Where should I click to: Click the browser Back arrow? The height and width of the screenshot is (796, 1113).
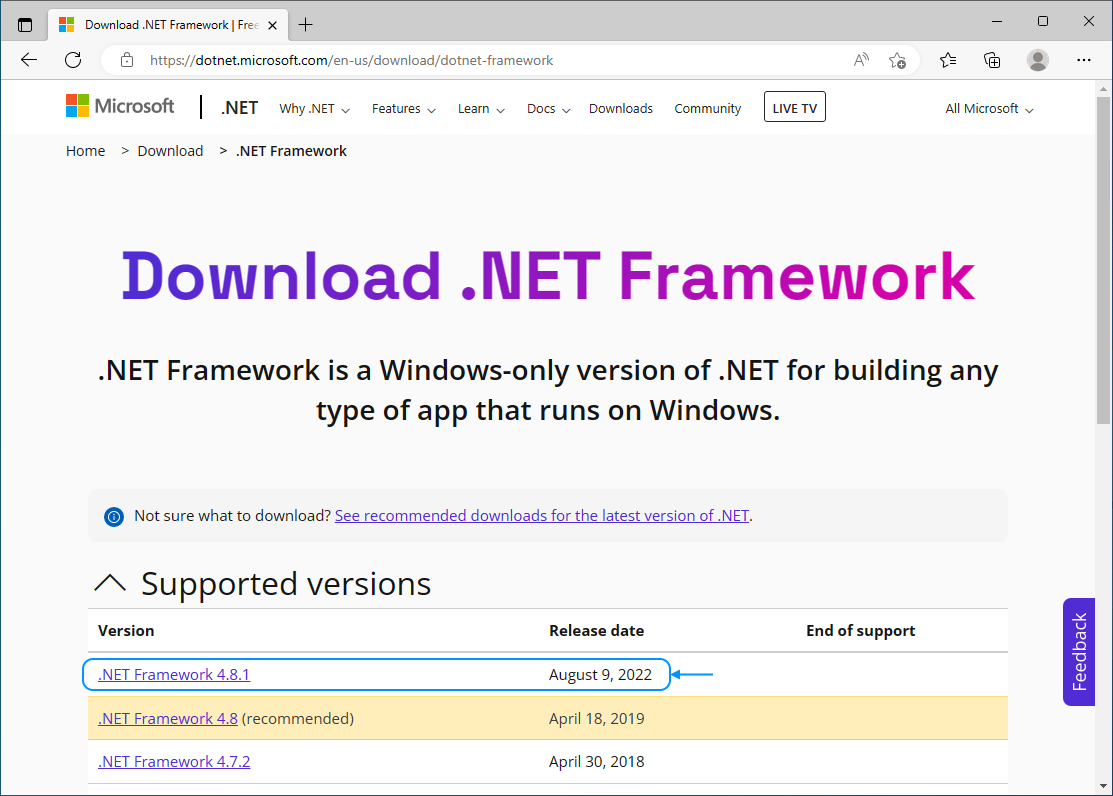click(x=28, y=60)
